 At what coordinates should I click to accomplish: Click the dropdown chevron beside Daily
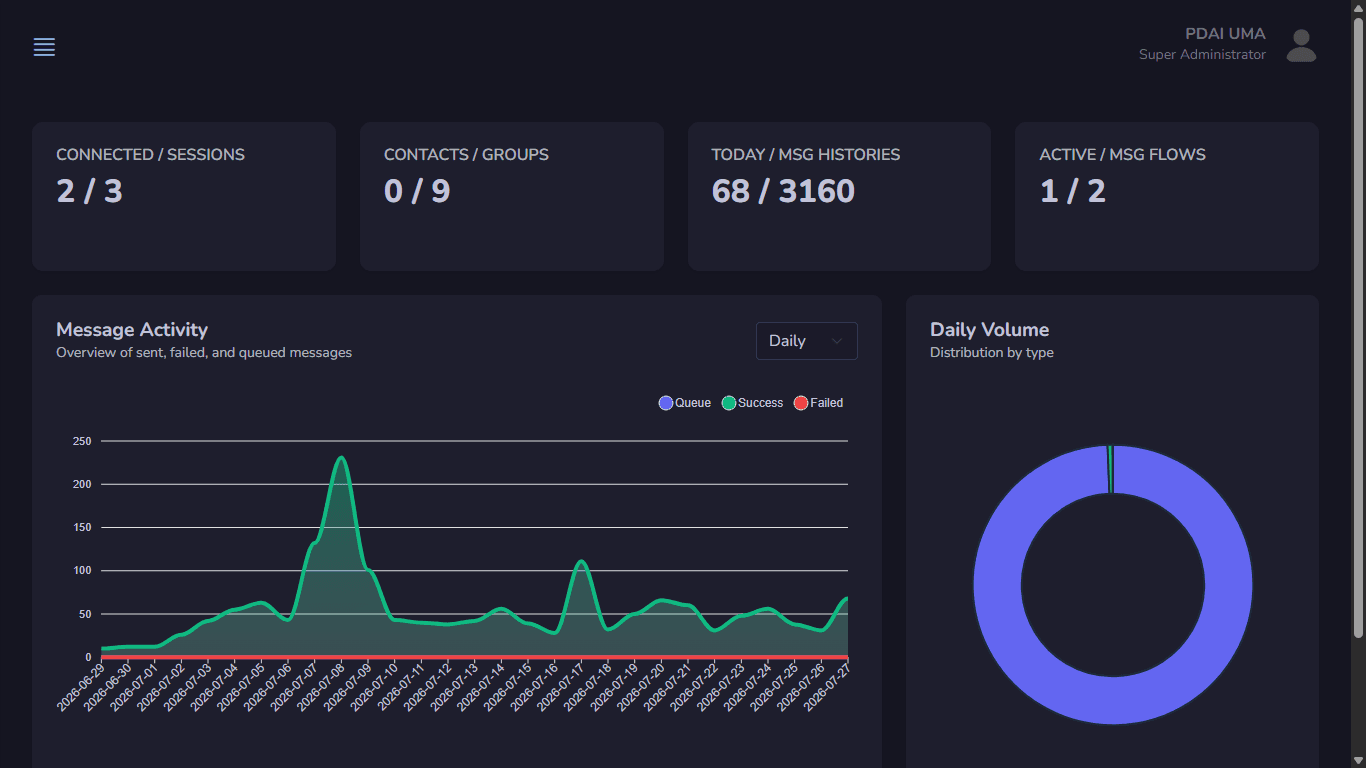(x=837, y=341)
